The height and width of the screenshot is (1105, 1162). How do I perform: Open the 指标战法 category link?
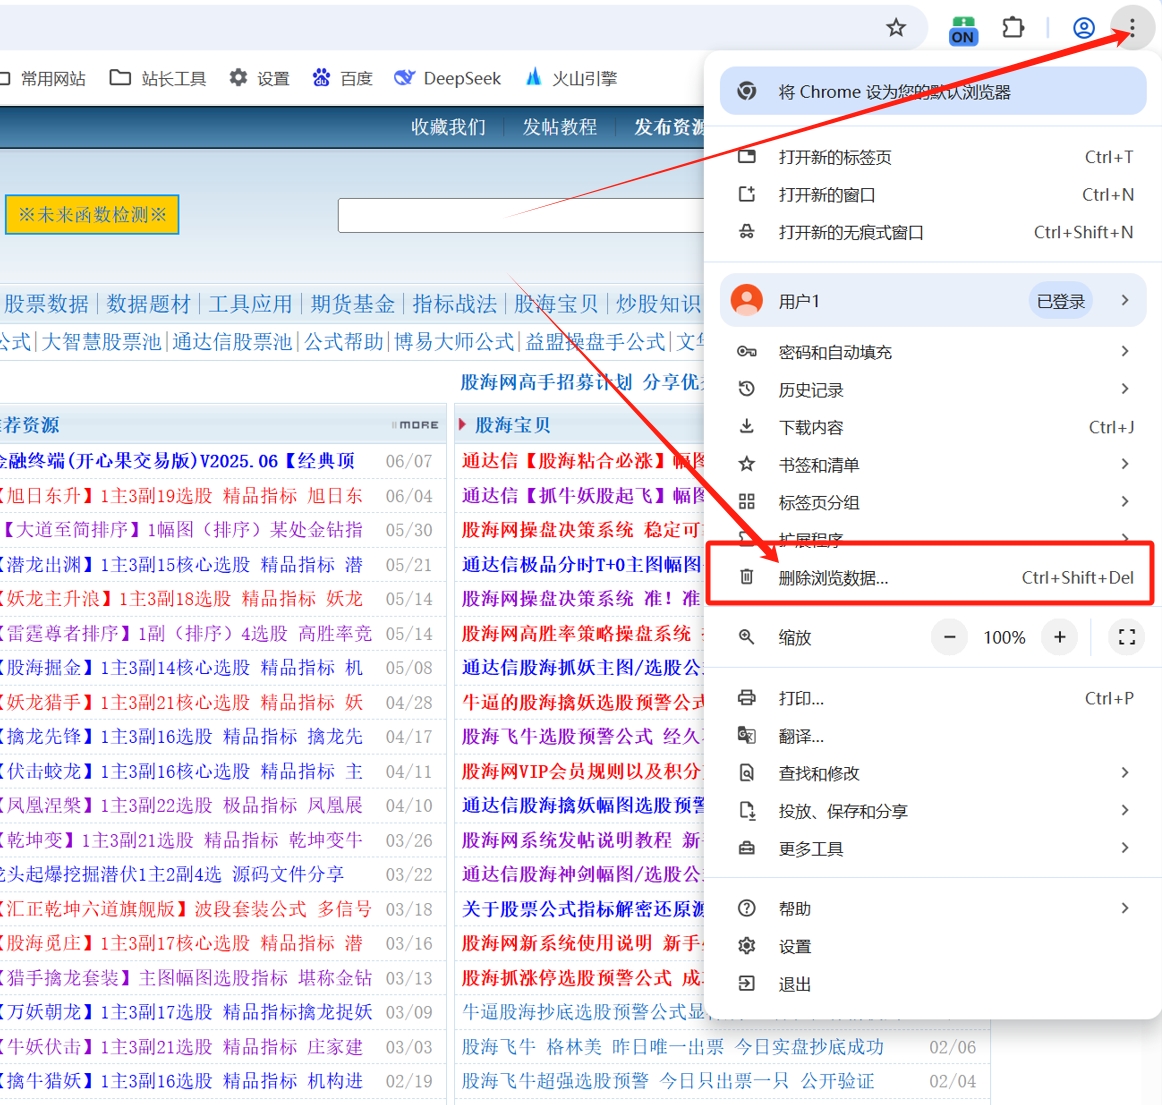[x=454, y=303]
